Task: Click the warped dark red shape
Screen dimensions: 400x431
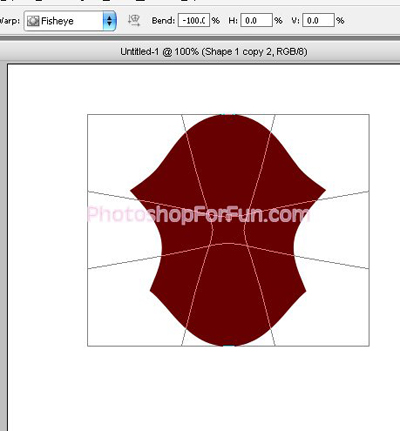Action: coord(228,230)
